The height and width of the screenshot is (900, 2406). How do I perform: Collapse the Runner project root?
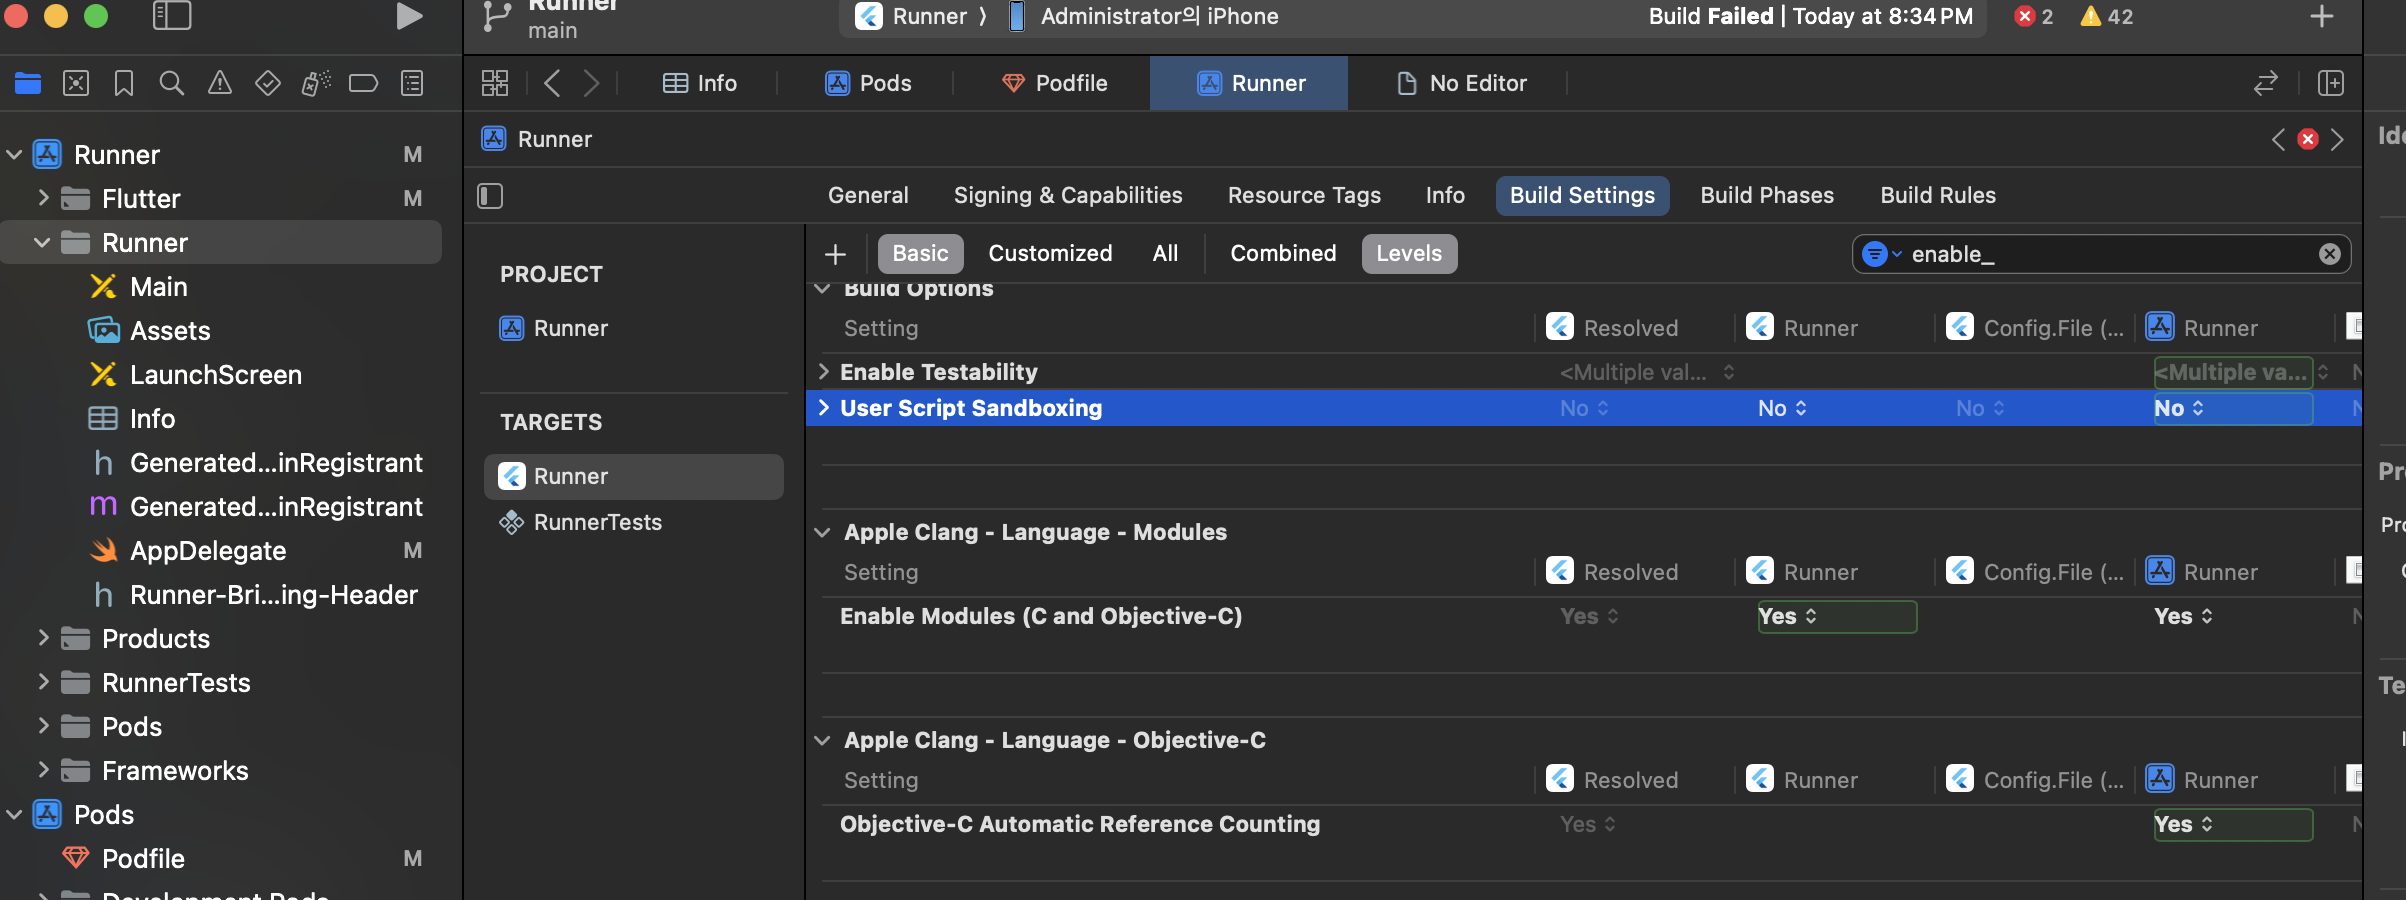coord(14,155)
